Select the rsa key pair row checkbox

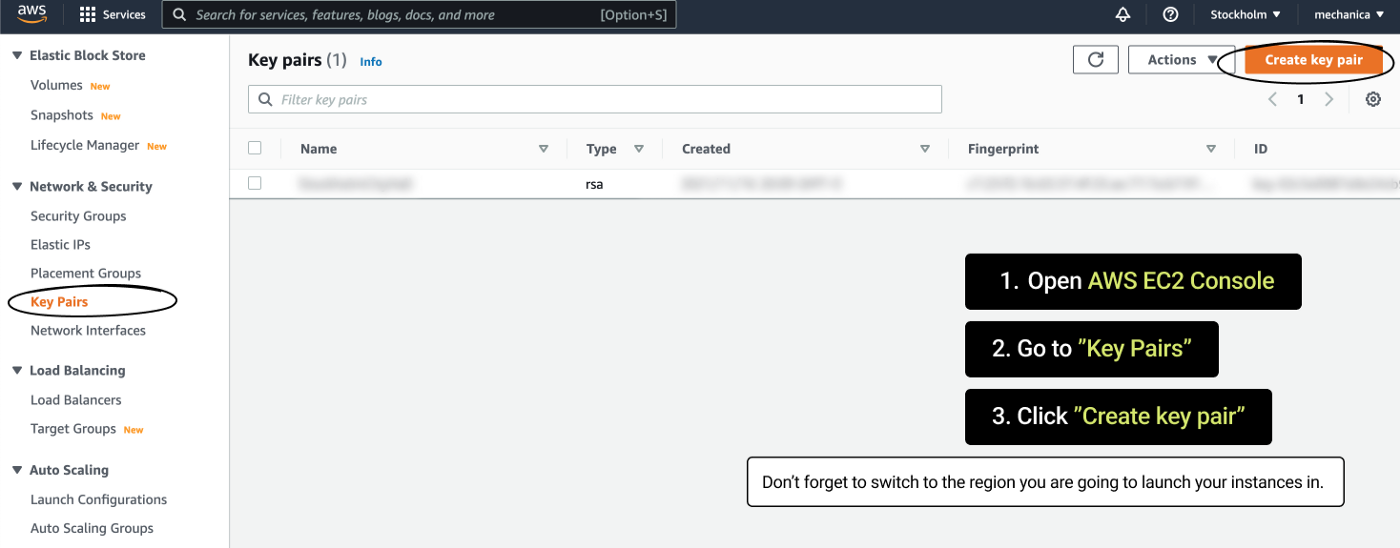point(255,183)
